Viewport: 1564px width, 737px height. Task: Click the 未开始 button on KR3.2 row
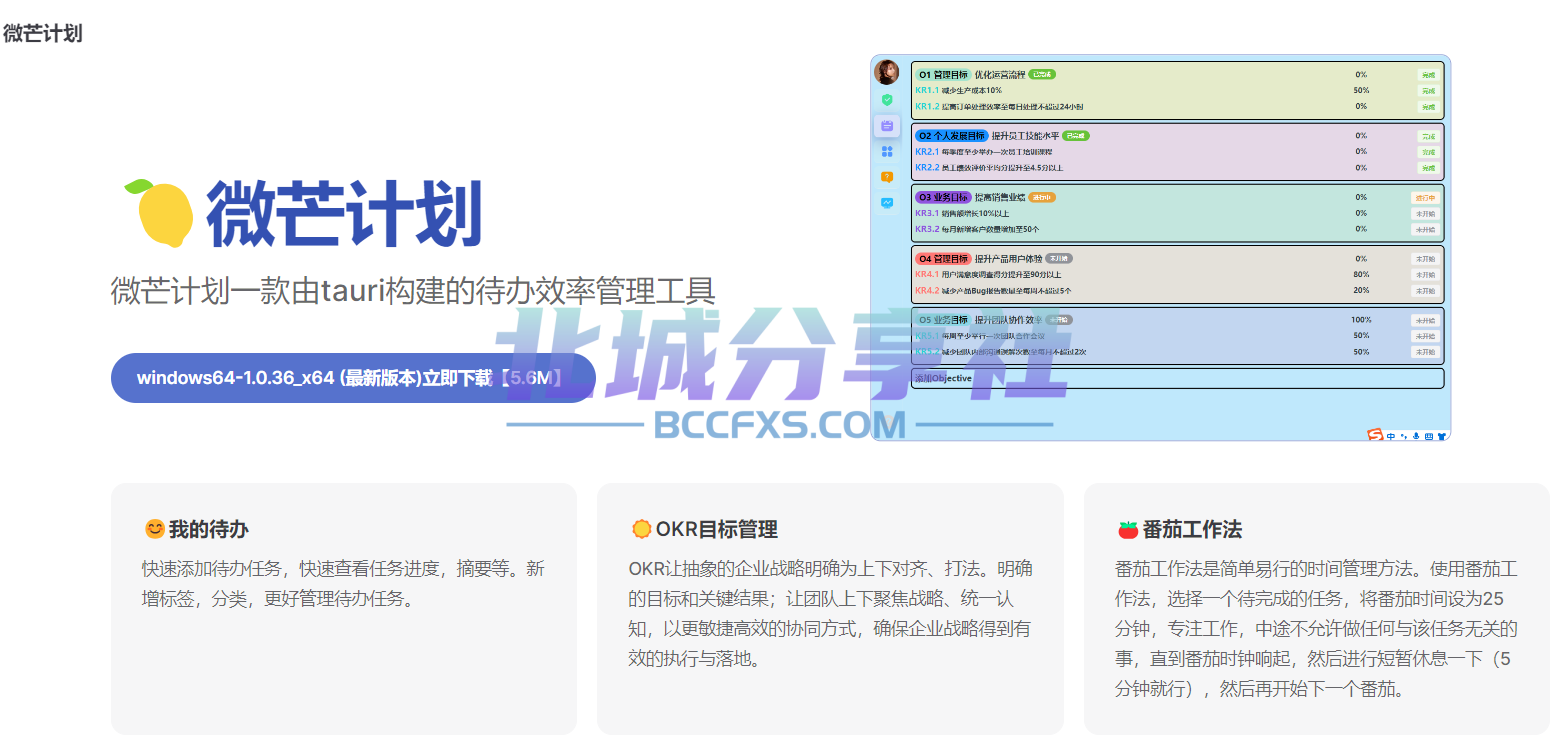click(1425, 230)
